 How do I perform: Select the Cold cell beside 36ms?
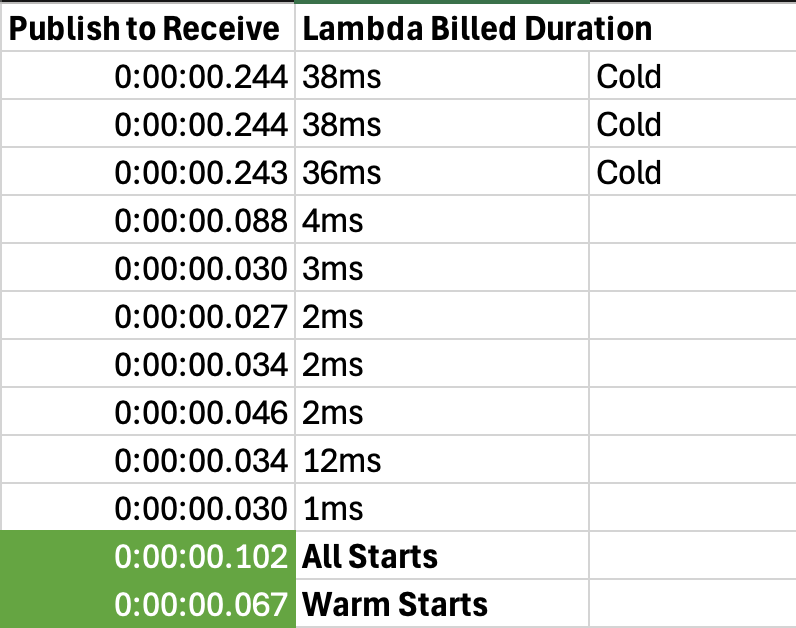coord(629,173)
